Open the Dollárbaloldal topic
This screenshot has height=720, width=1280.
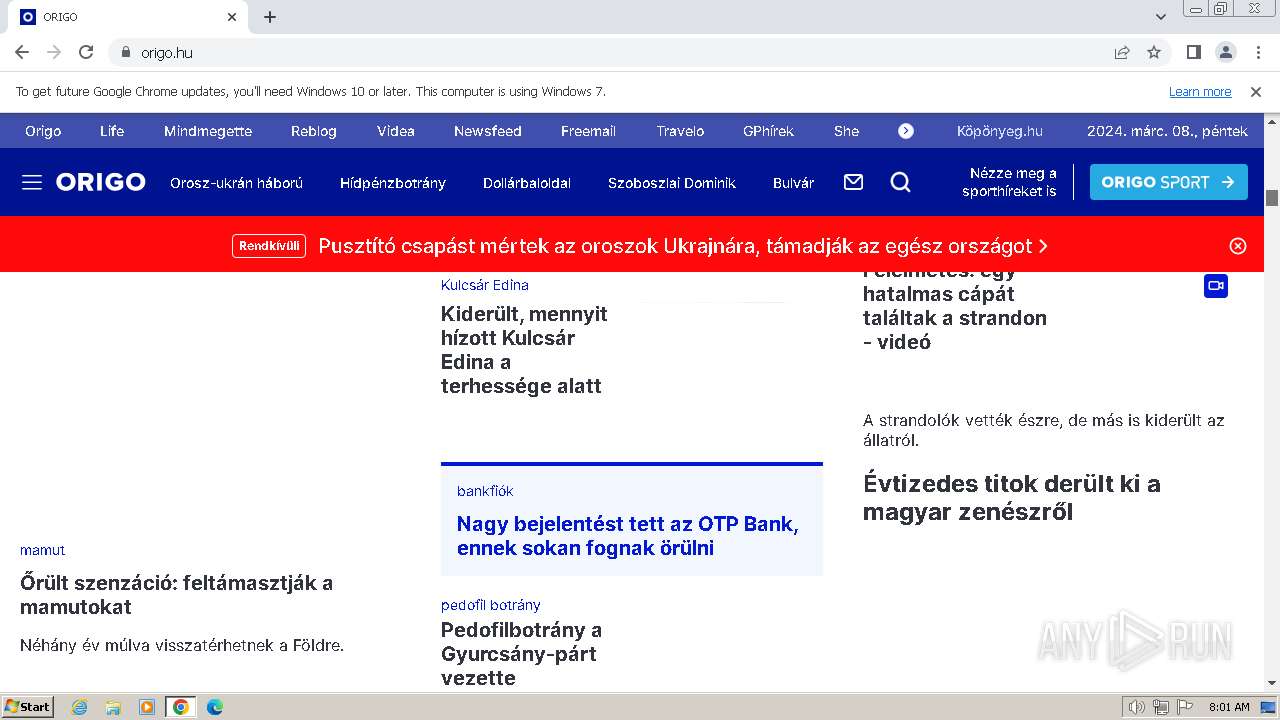[527, 183]
